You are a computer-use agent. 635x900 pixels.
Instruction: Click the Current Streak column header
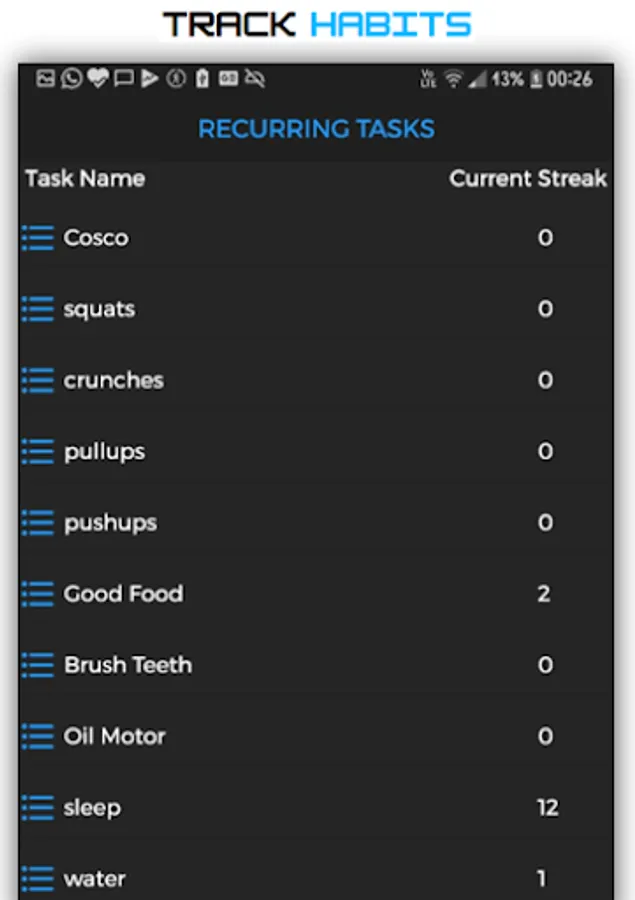click(x=527, y=179)
